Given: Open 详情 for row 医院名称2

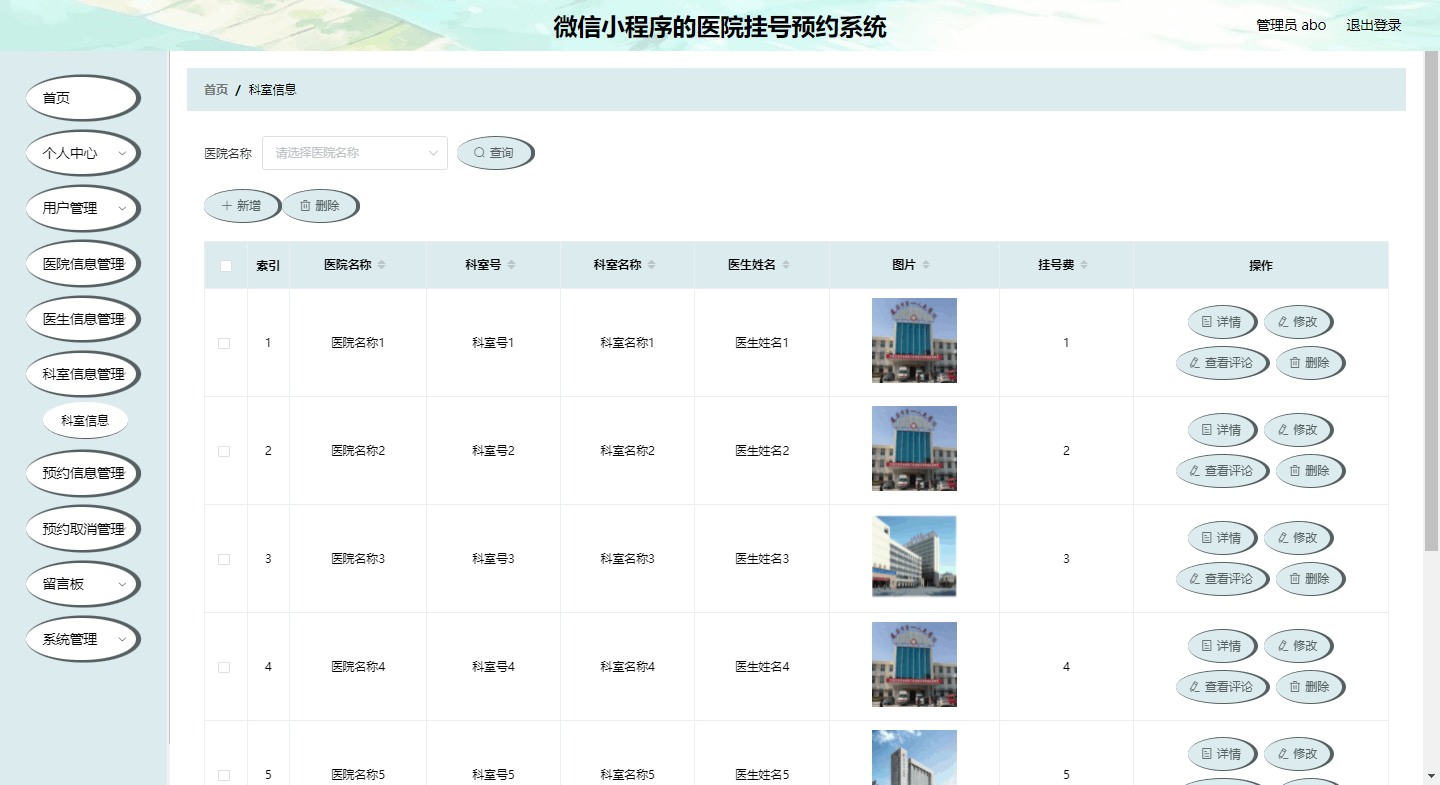Looking at the screenshot, I should point(1222,430).
